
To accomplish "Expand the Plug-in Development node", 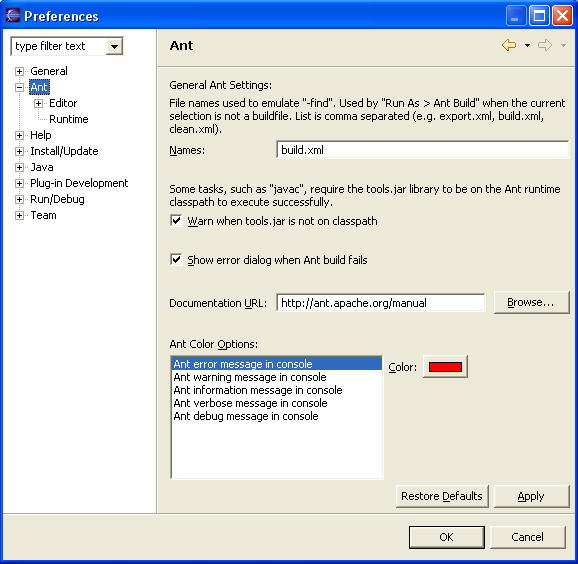I will pos(20,183).
